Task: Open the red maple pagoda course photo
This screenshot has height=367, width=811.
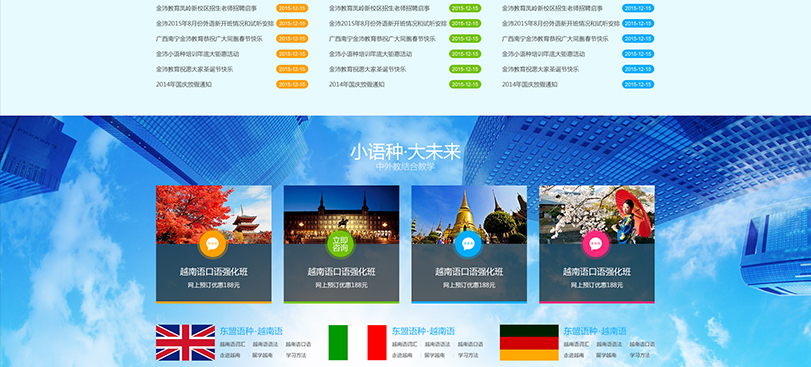Action: click(214, 215)
